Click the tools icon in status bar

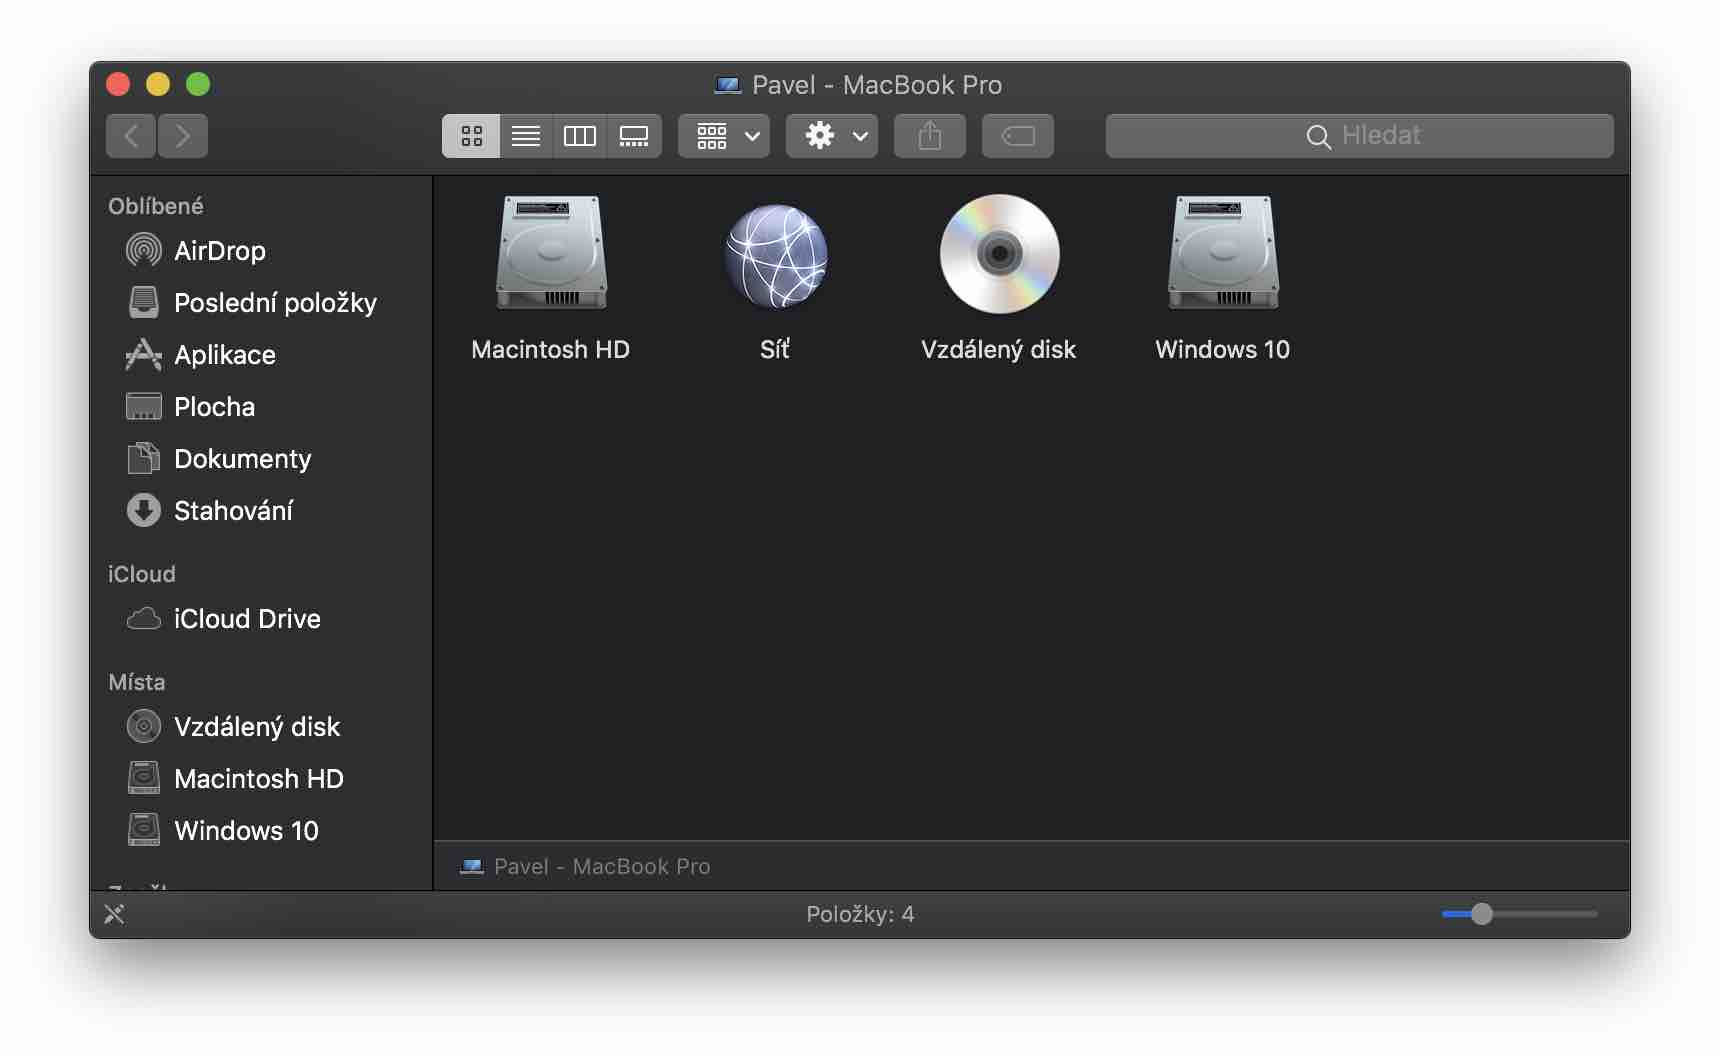pos(114,914)
